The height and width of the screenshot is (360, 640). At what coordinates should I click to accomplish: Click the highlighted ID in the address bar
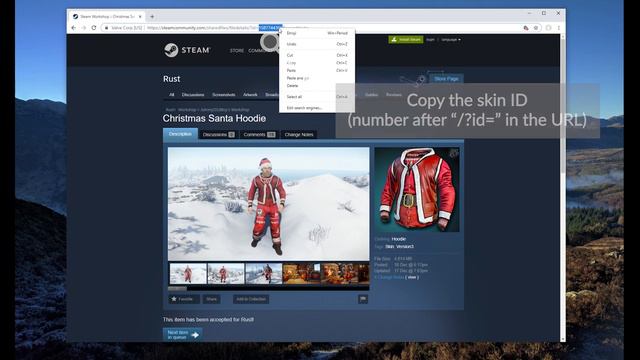pos(270,28)
